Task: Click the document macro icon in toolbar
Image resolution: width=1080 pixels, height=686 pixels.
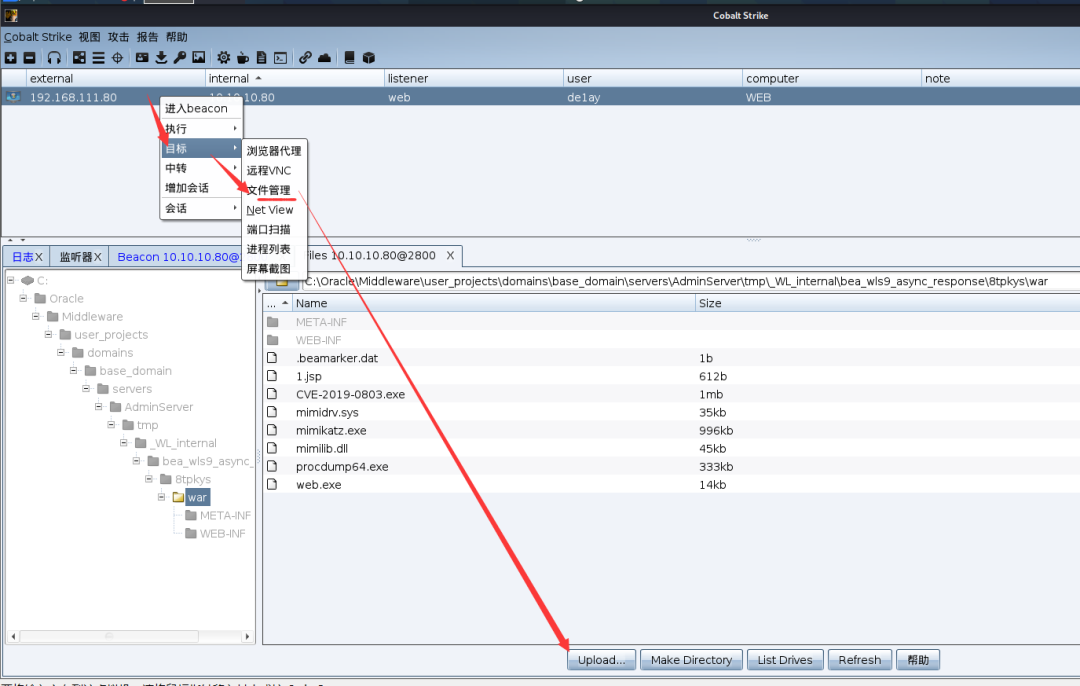Action: [261, 58]
